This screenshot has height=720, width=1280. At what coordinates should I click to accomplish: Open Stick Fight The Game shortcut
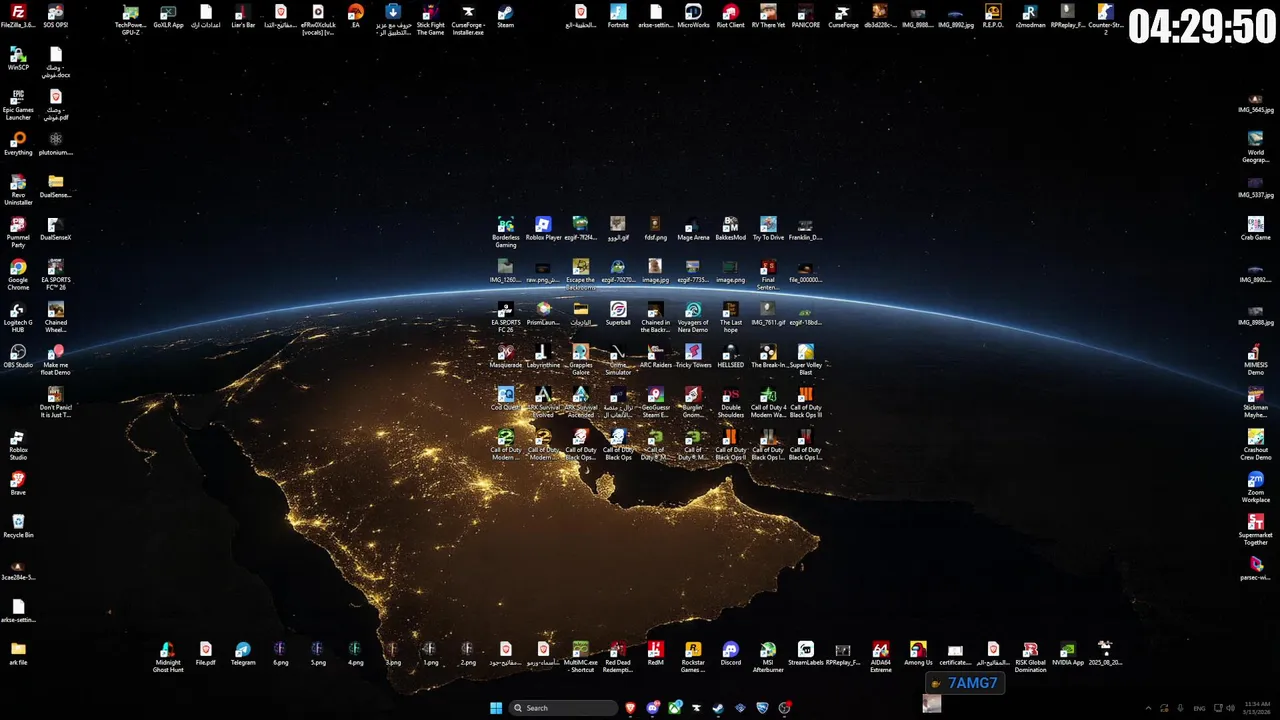click(430, 20)
